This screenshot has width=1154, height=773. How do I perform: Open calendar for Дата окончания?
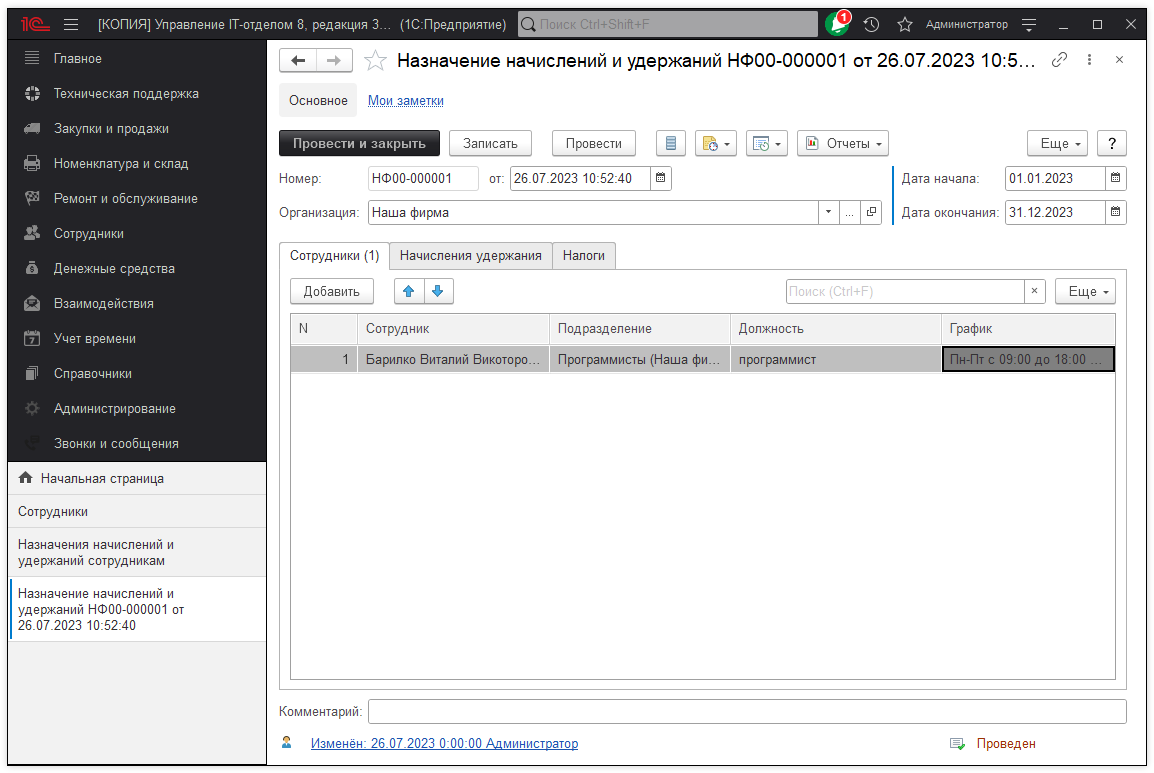tap(1115, 212)
